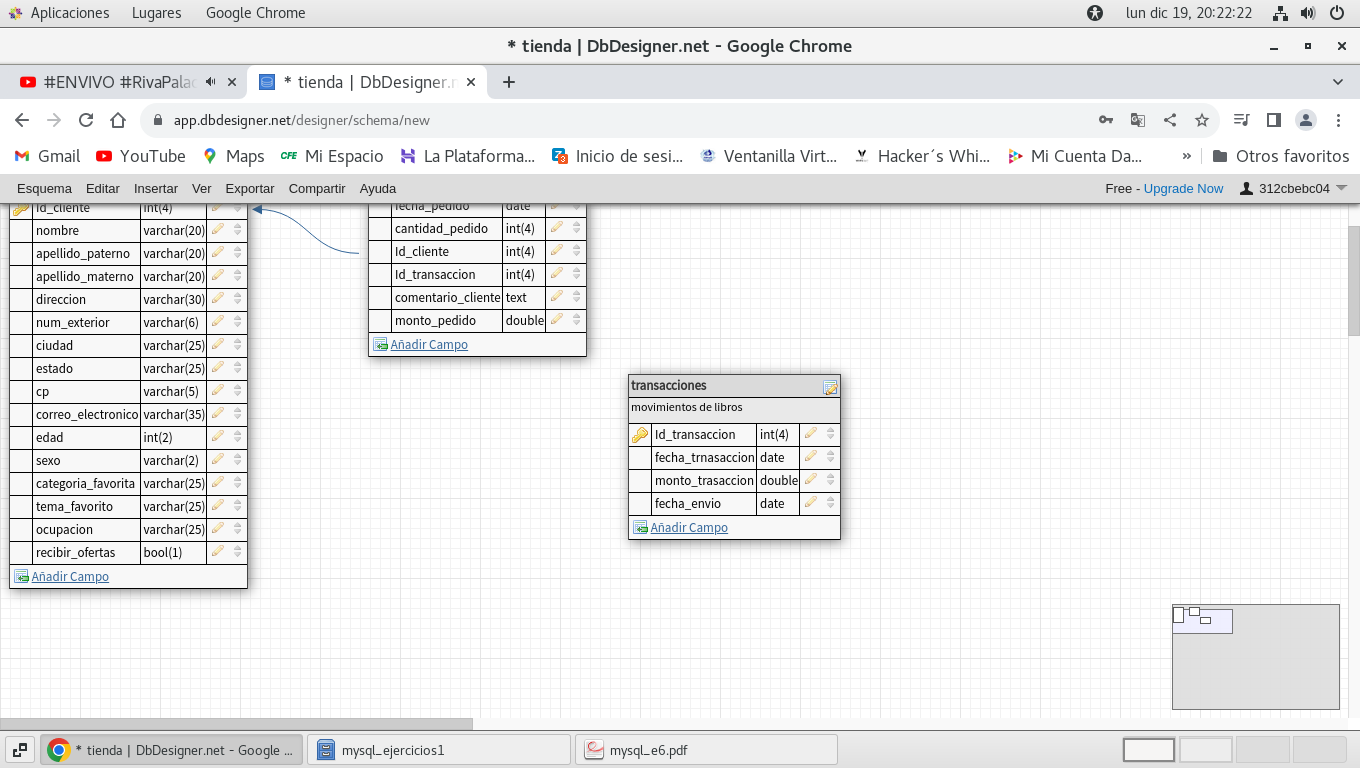Reorder the ciudad field using sort arrows
Image resolution: width=1360 pixels, height=768 pixels.
click(x=237, y=345)
